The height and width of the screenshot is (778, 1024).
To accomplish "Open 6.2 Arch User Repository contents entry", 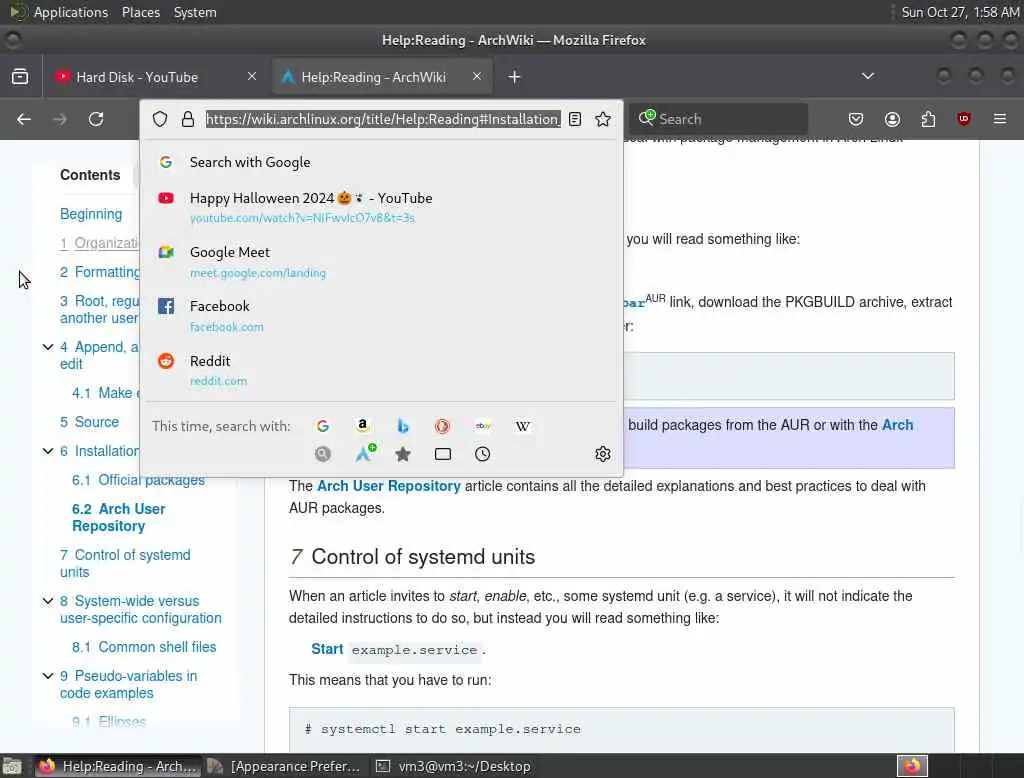I will 118,517.
